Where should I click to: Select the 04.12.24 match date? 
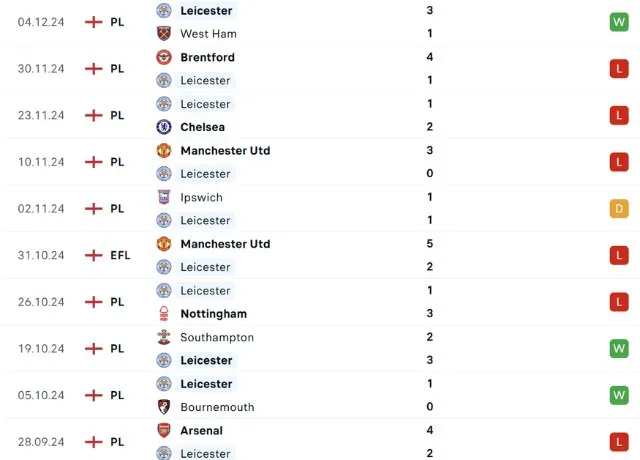(x=41, y=22)
